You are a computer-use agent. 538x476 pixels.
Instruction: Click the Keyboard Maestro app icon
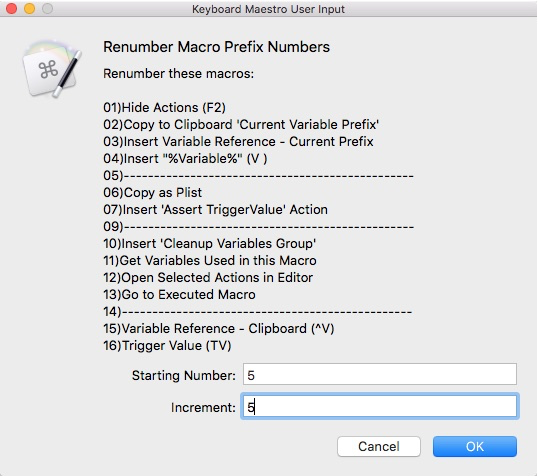(52, 68)
